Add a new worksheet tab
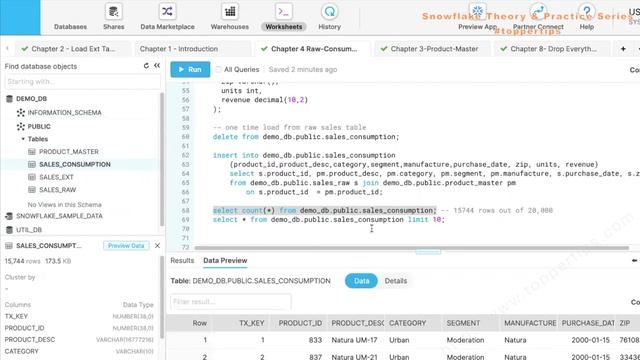The width and height of the screenshot is (640, 360). click(623, 49)
